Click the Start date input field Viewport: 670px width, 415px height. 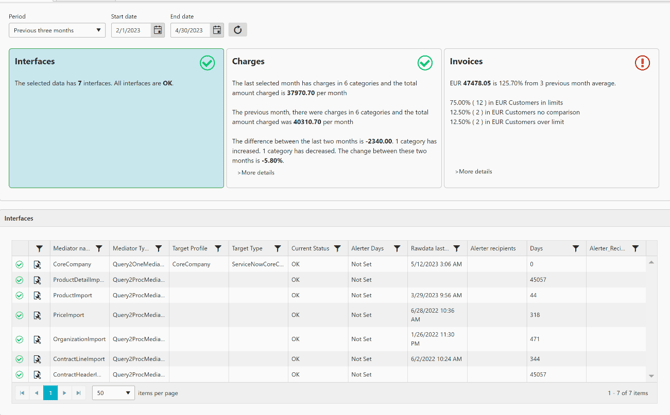pyautogui.click(x=131, y=31)
